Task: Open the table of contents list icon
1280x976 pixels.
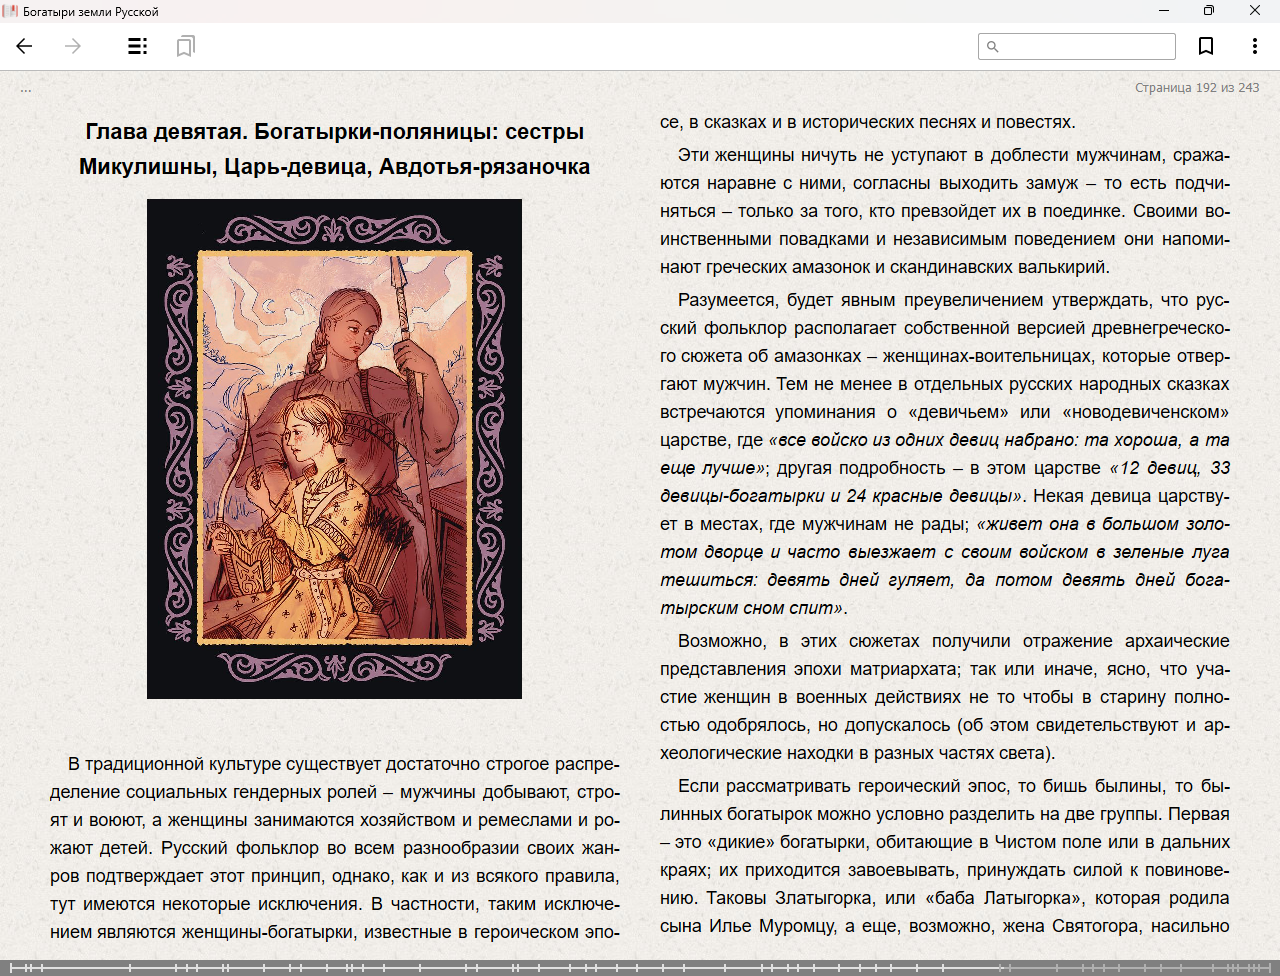Action: [138, 46]
